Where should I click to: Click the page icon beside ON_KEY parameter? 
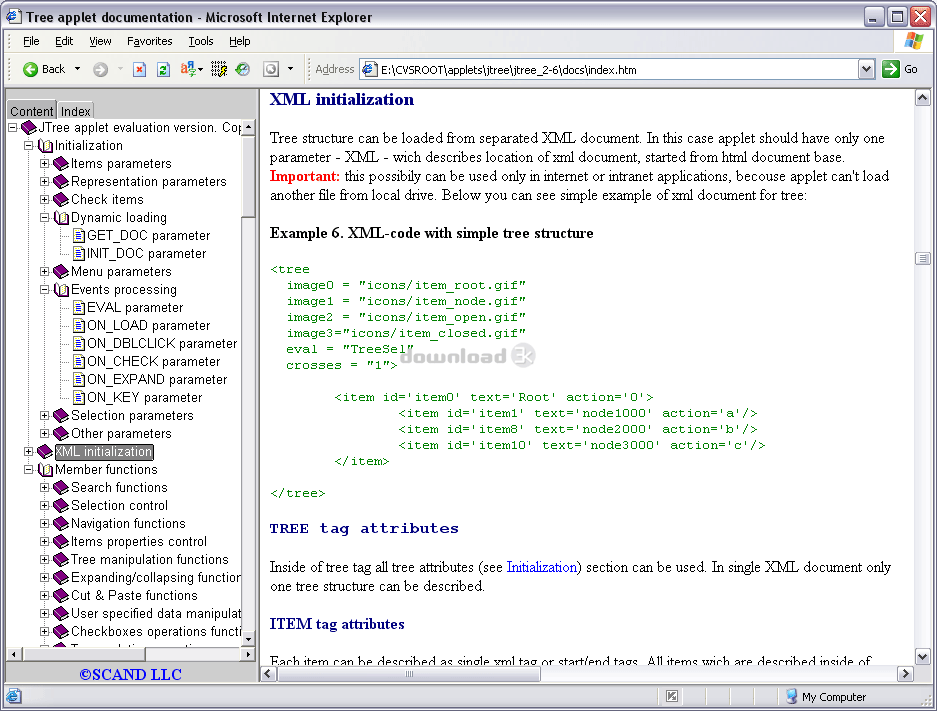coord(79,397)
